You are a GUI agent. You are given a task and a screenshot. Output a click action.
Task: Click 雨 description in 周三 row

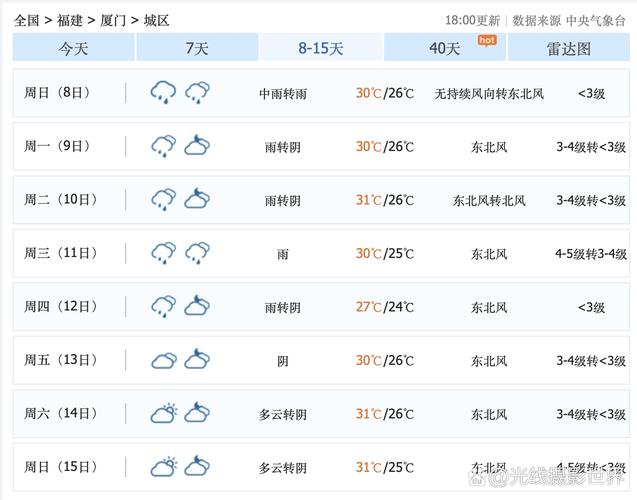283,255
